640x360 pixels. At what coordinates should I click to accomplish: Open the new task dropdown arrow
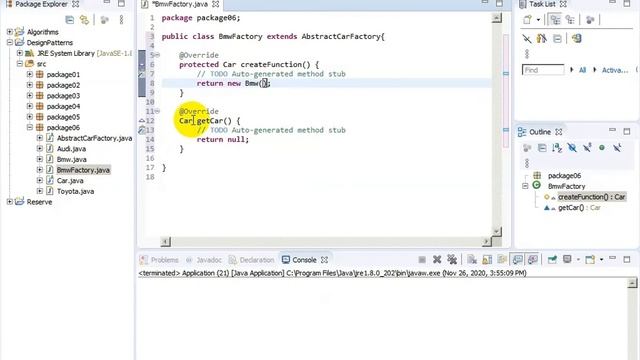[x=538, y=20]
